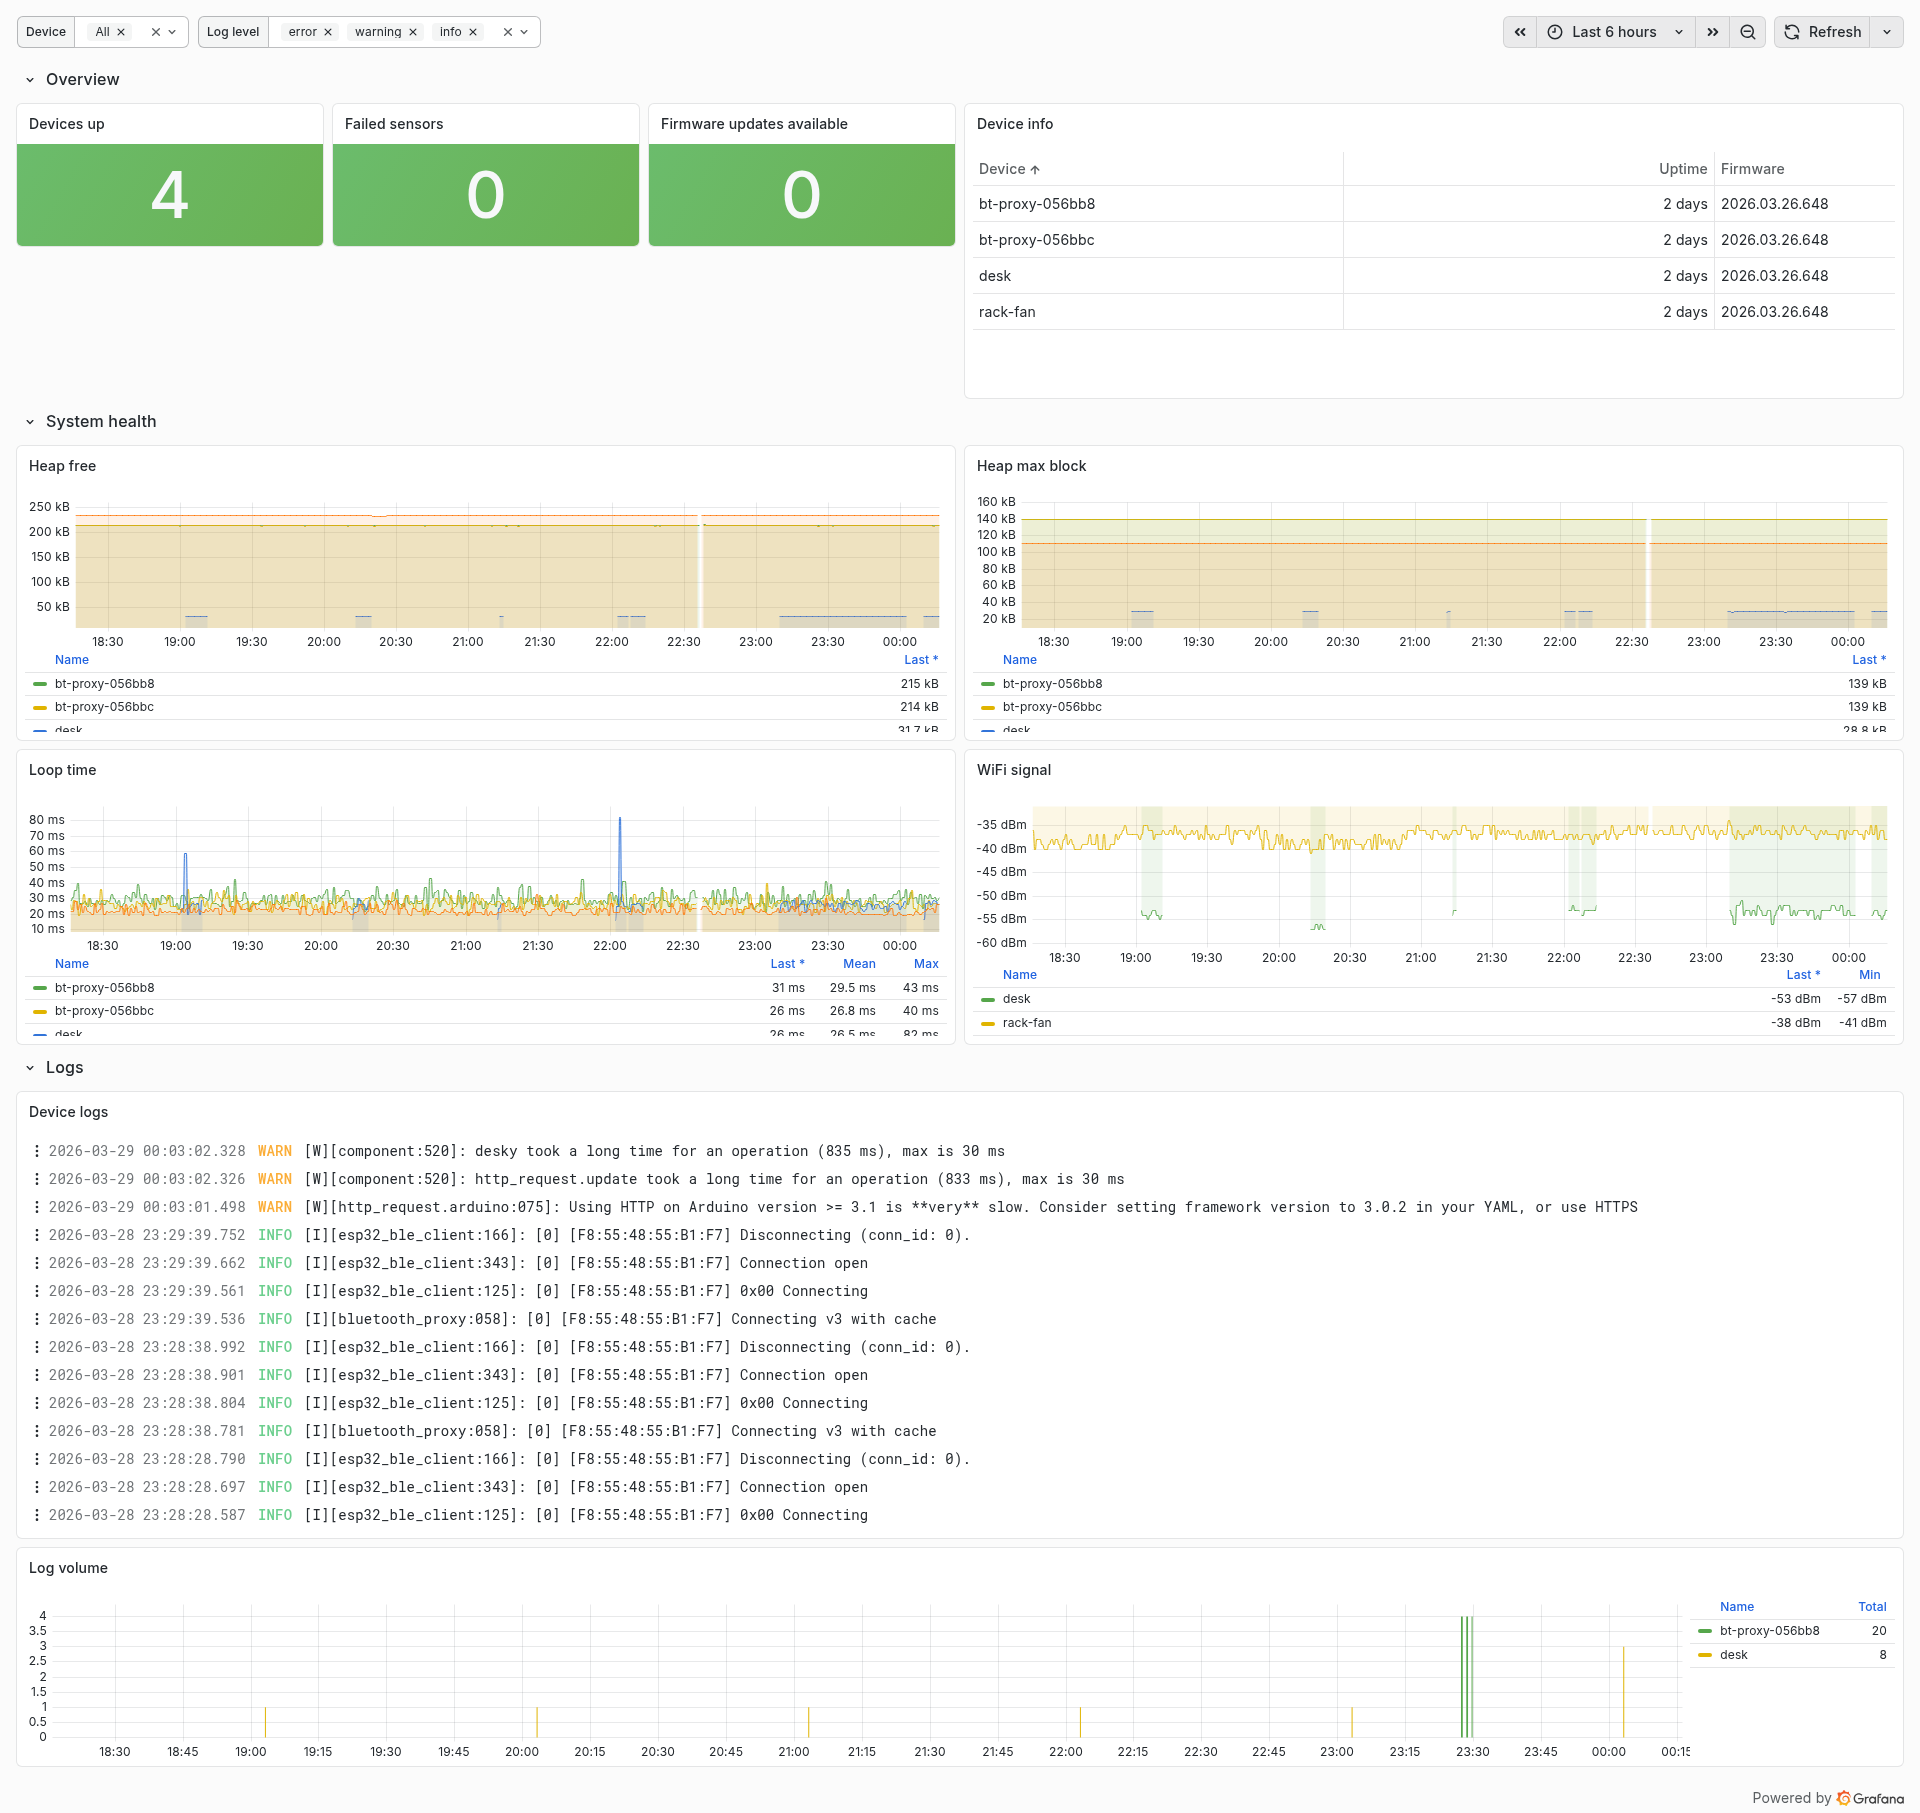Sort Loop time legend by the Mean column
The image size is (1920, 1813).
858,963
